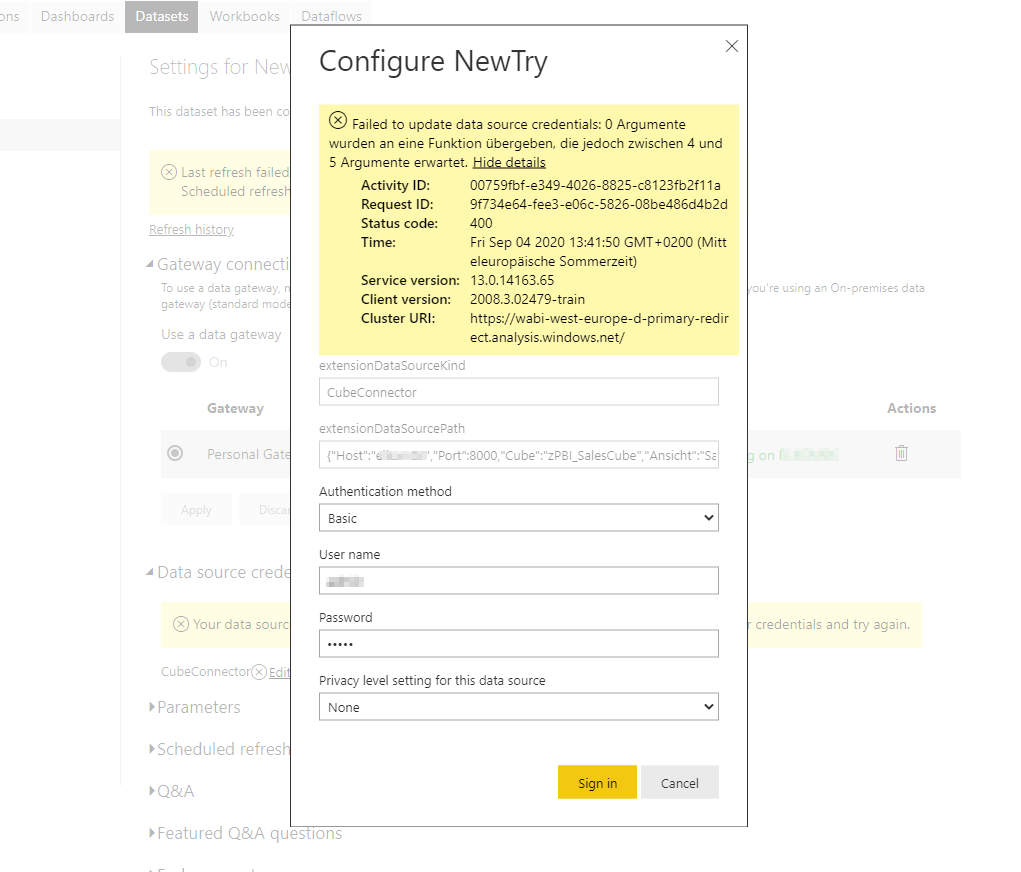Collapse the Data source credentials section

pyautogui.click(x=150, y=572)
